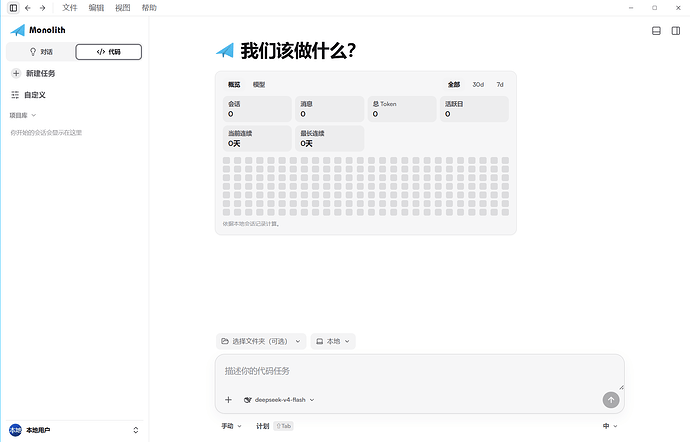Open the 编辑 menu

96,8
